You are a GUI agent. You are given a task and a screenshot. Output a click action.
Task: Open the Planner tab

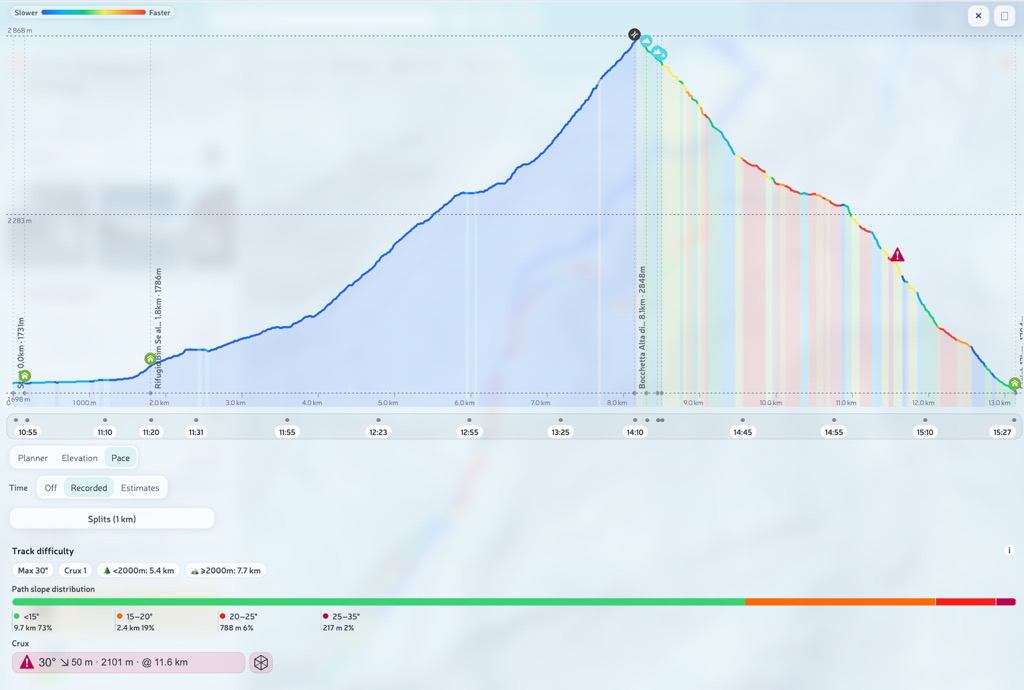point(33,457)
